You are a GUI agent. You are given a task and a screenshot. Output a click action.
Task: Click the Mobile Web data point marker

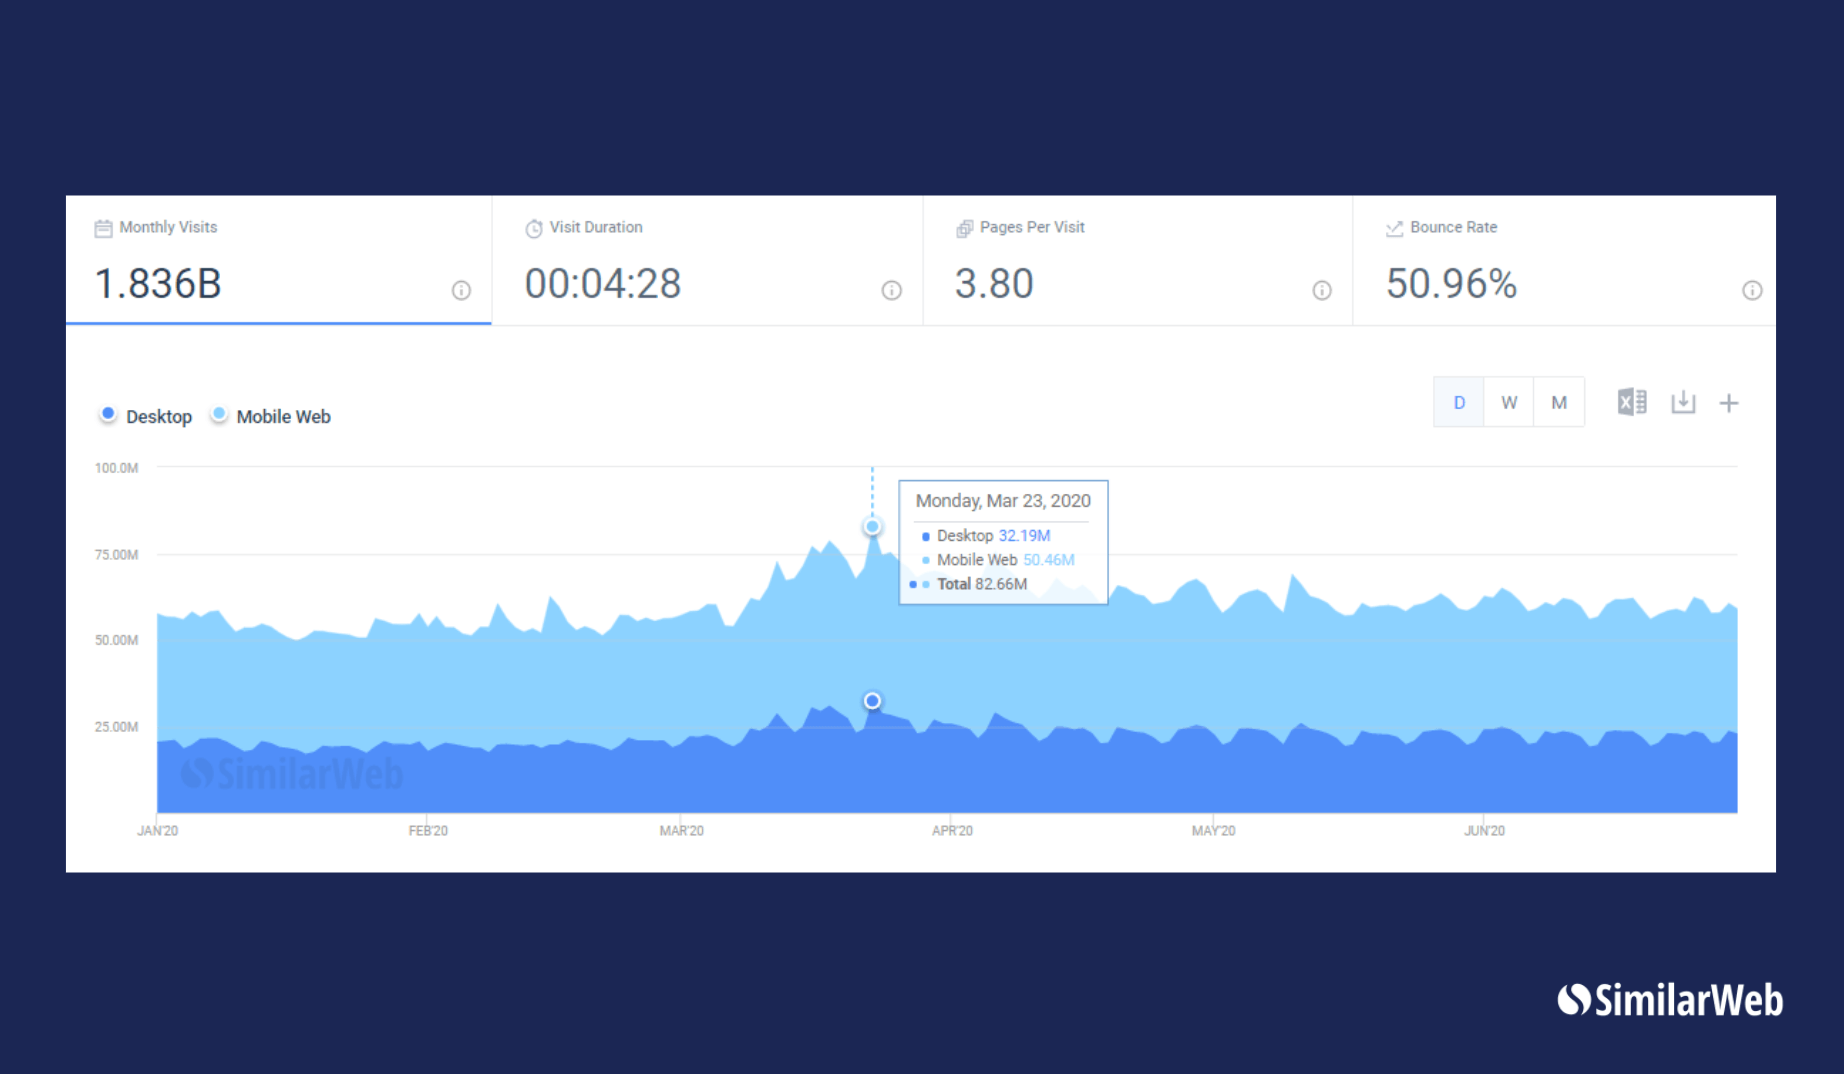[x=872, y=526]
